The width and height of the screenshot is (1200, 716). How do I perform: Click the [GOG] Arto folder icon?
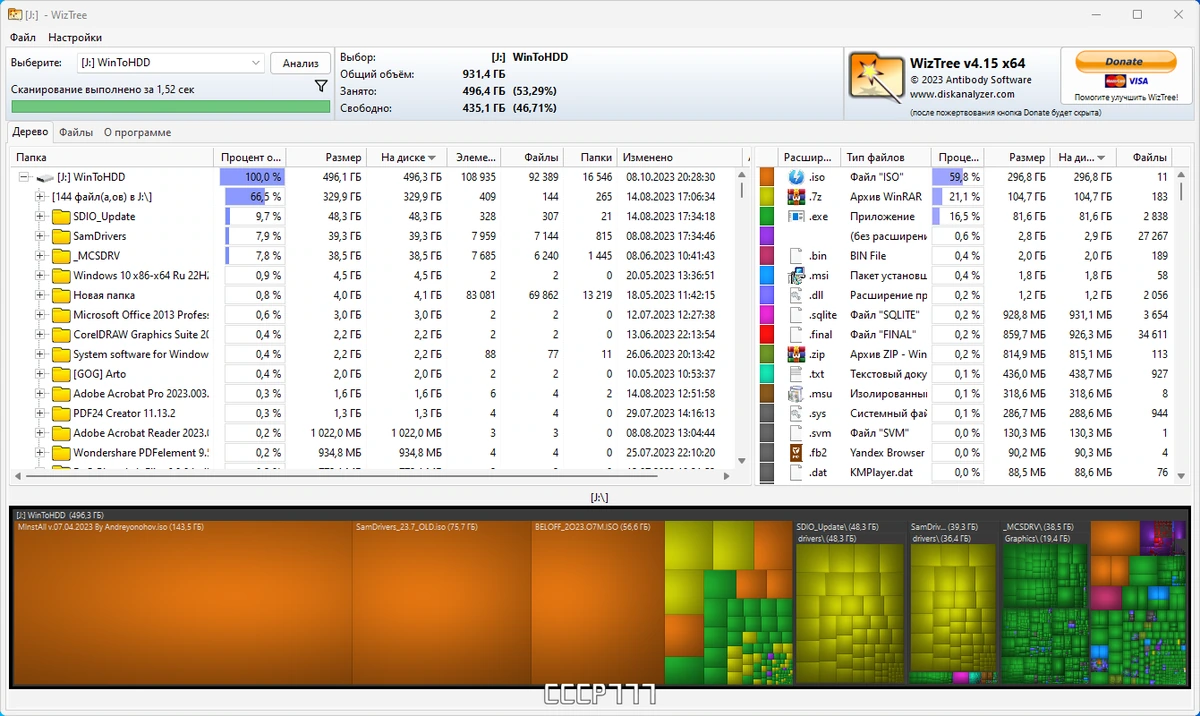61,374
